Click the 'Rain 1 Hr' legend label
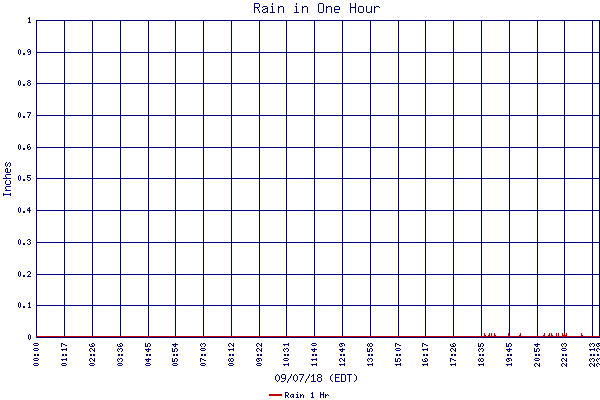The width and height of the screenshot is (600, 400). point(307,395)
